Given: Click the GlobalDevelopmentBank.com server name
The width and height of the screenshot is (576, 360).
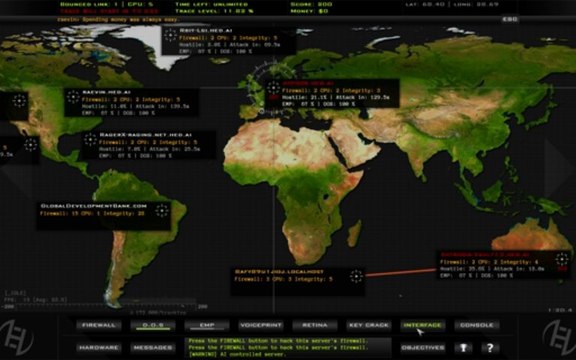Looking at the screenshot, I should point(94,206).
